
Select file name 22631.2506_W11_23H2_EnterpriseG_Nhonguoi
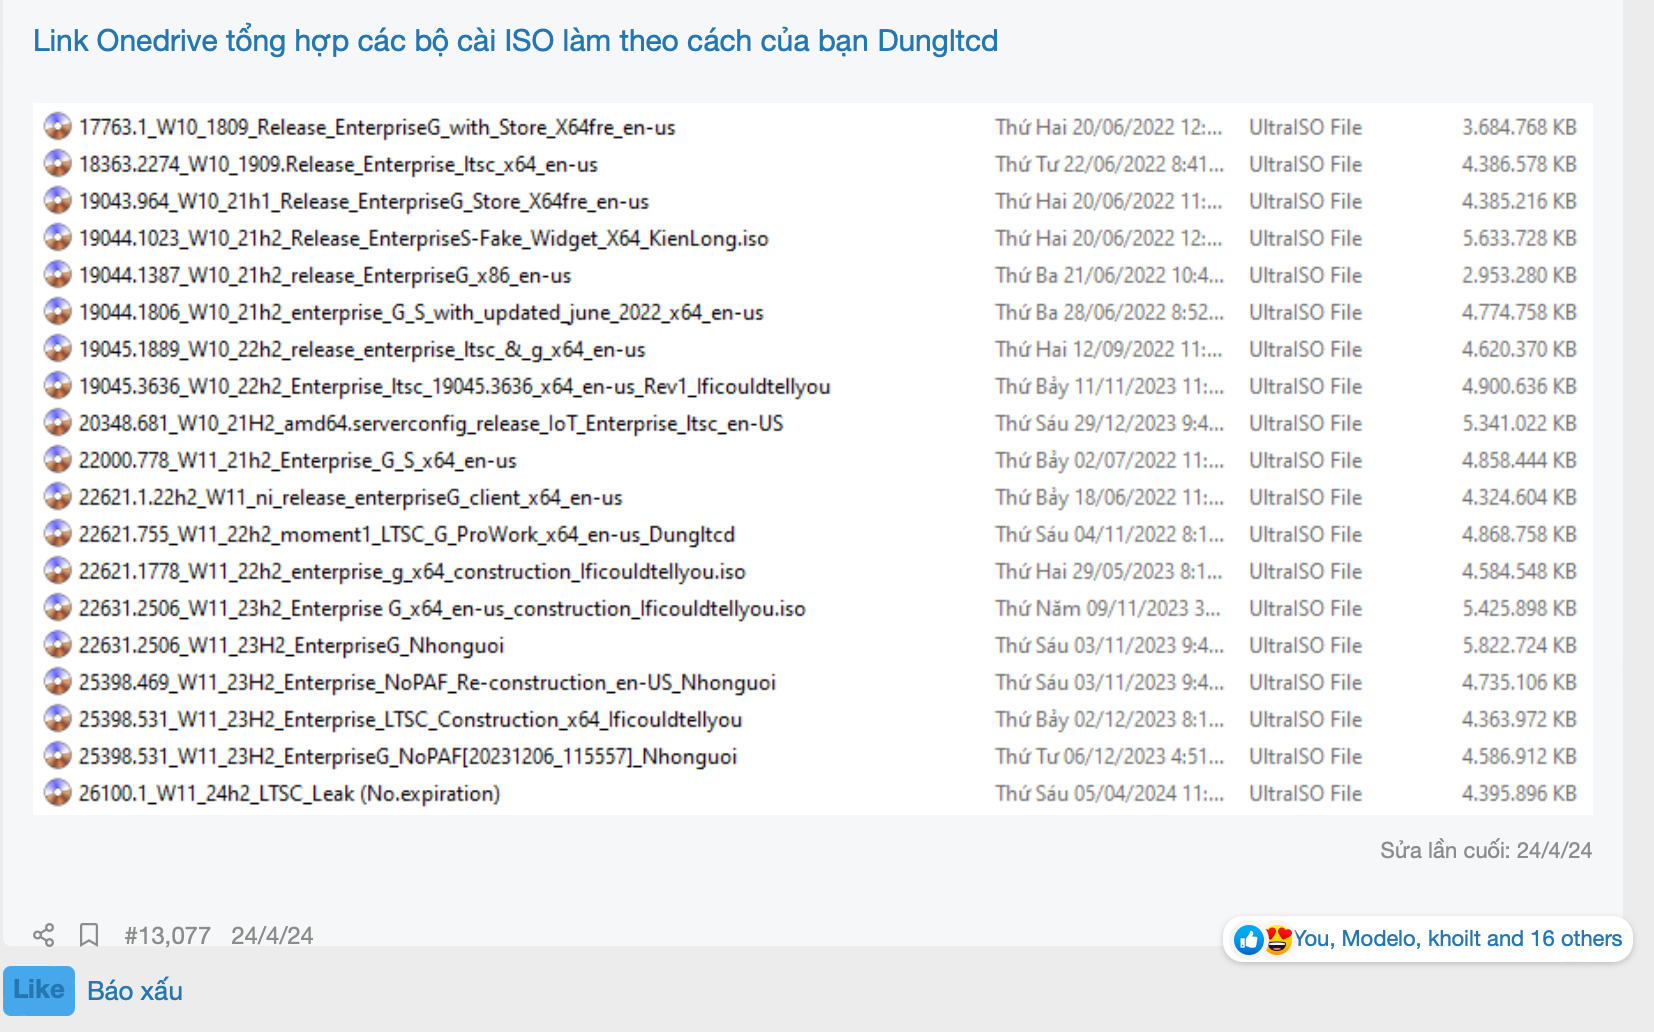(x=292, y=645)
